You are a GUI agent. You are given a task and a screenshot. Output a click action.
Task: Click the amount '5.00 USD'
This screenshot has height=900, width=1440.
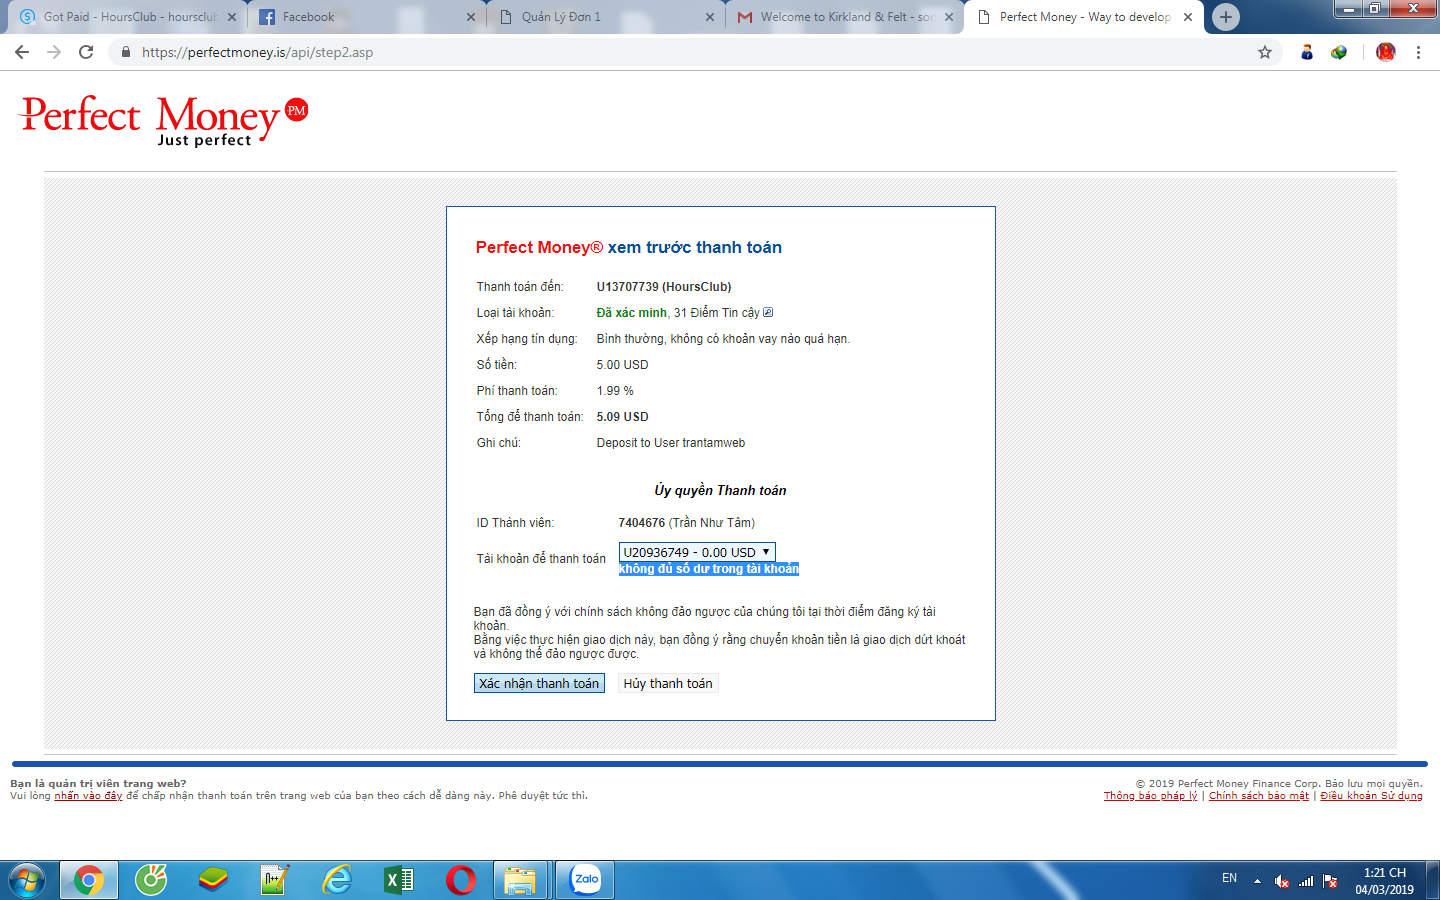point(622,365)
